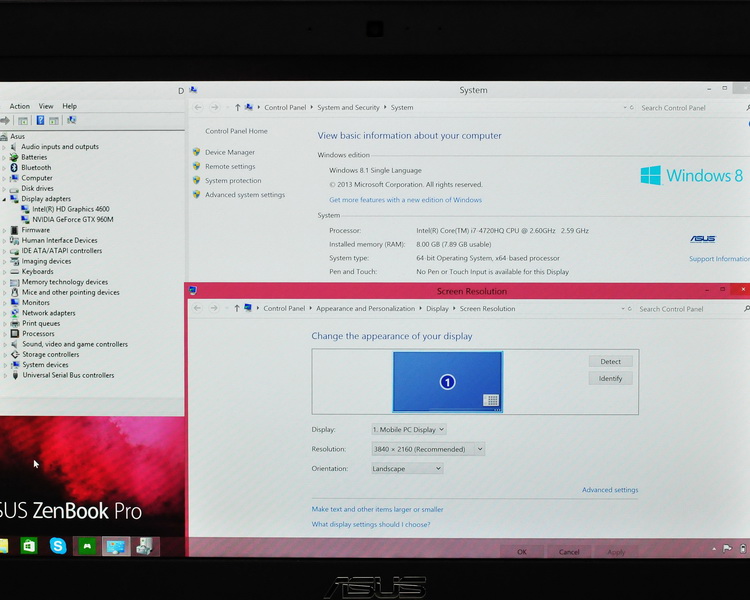Screen dimensions: 750x600
Task: Click the show/hide console tree toolbar icon
Action: (22, 121)
